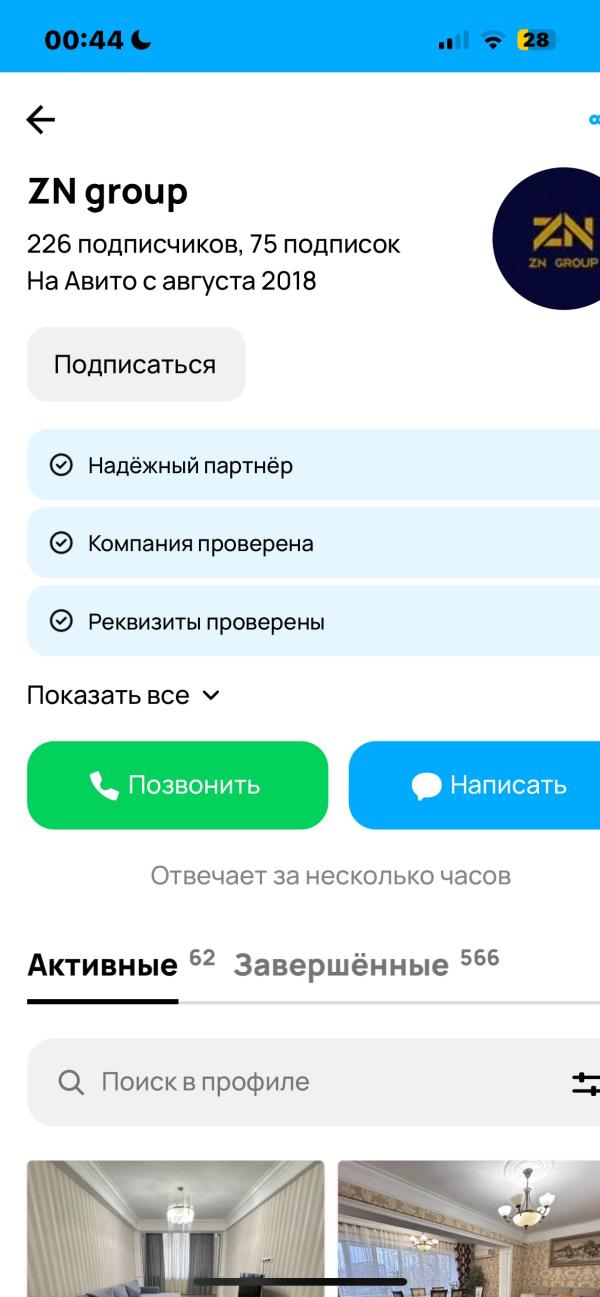This screenshot has height=1297, width=600.
Task: Tap the checkmark beside Надёжный партнёр
Action: (62, 465)
